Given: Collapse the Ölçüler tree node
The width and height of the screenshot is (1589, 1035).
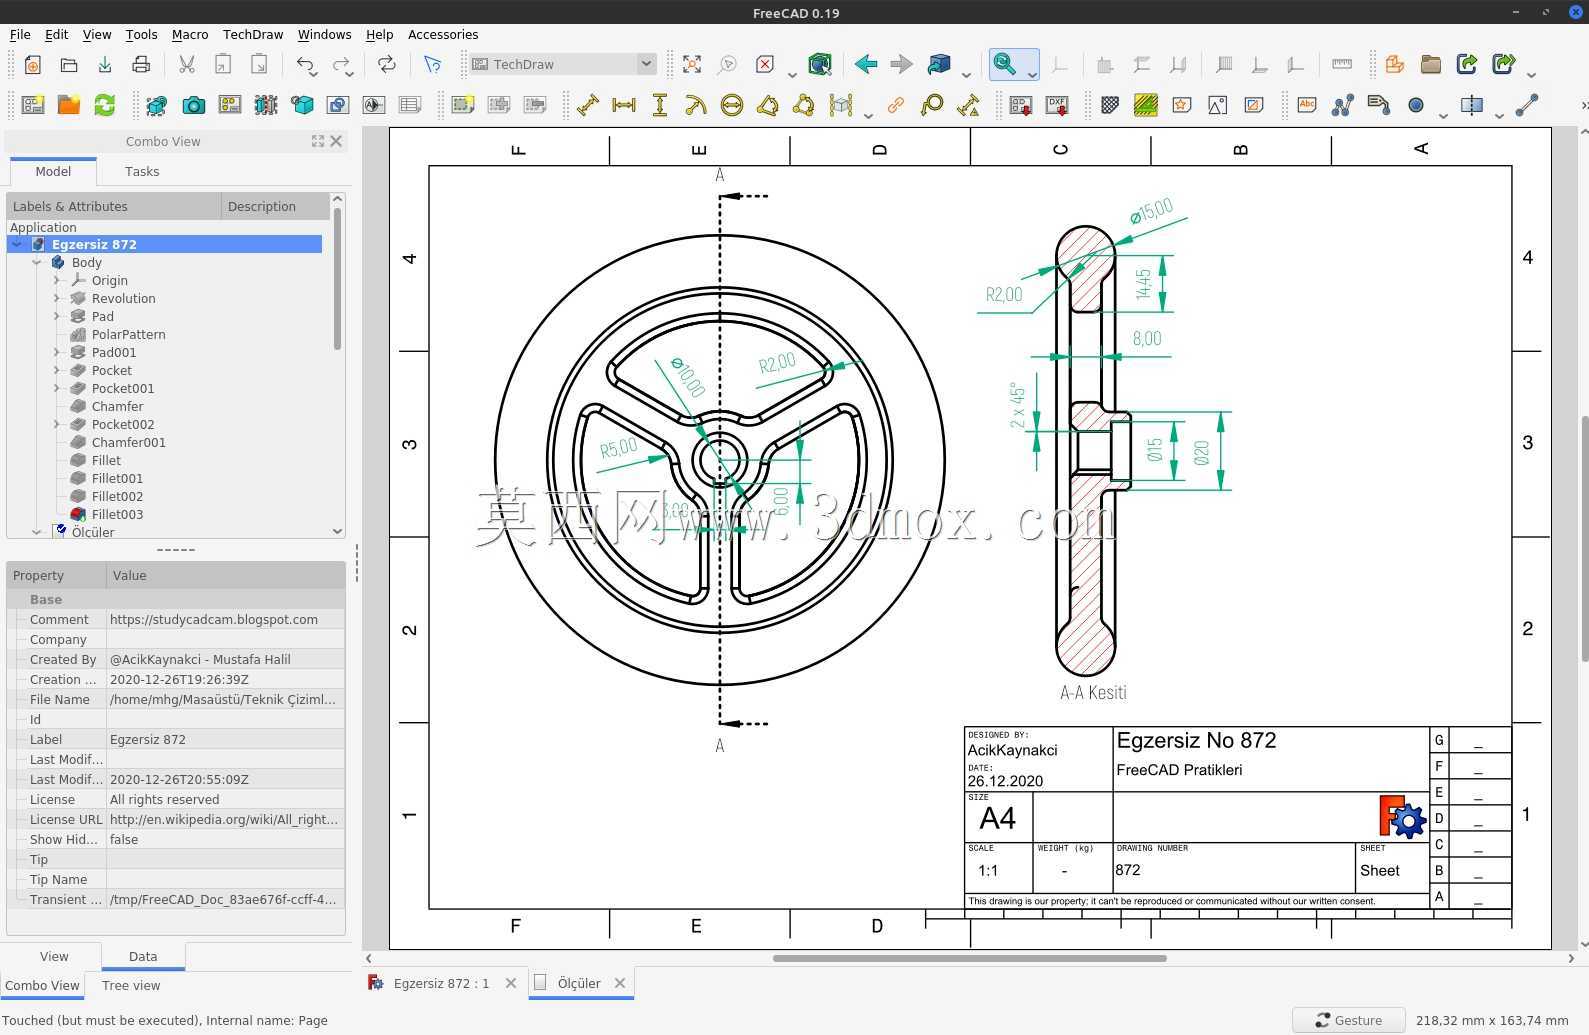Looking at the screenshot, I should coord(37,533).
